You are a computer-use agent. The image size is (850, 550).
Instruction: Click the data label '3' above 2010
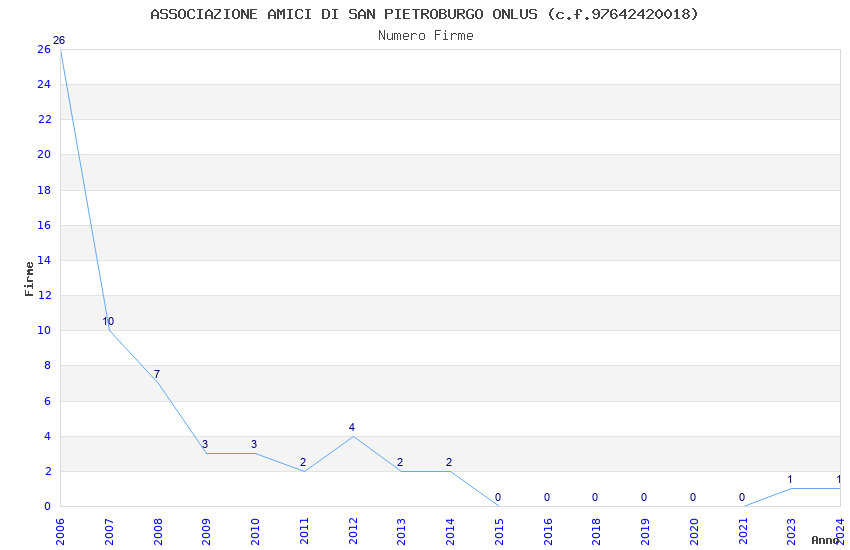(254, 444)
